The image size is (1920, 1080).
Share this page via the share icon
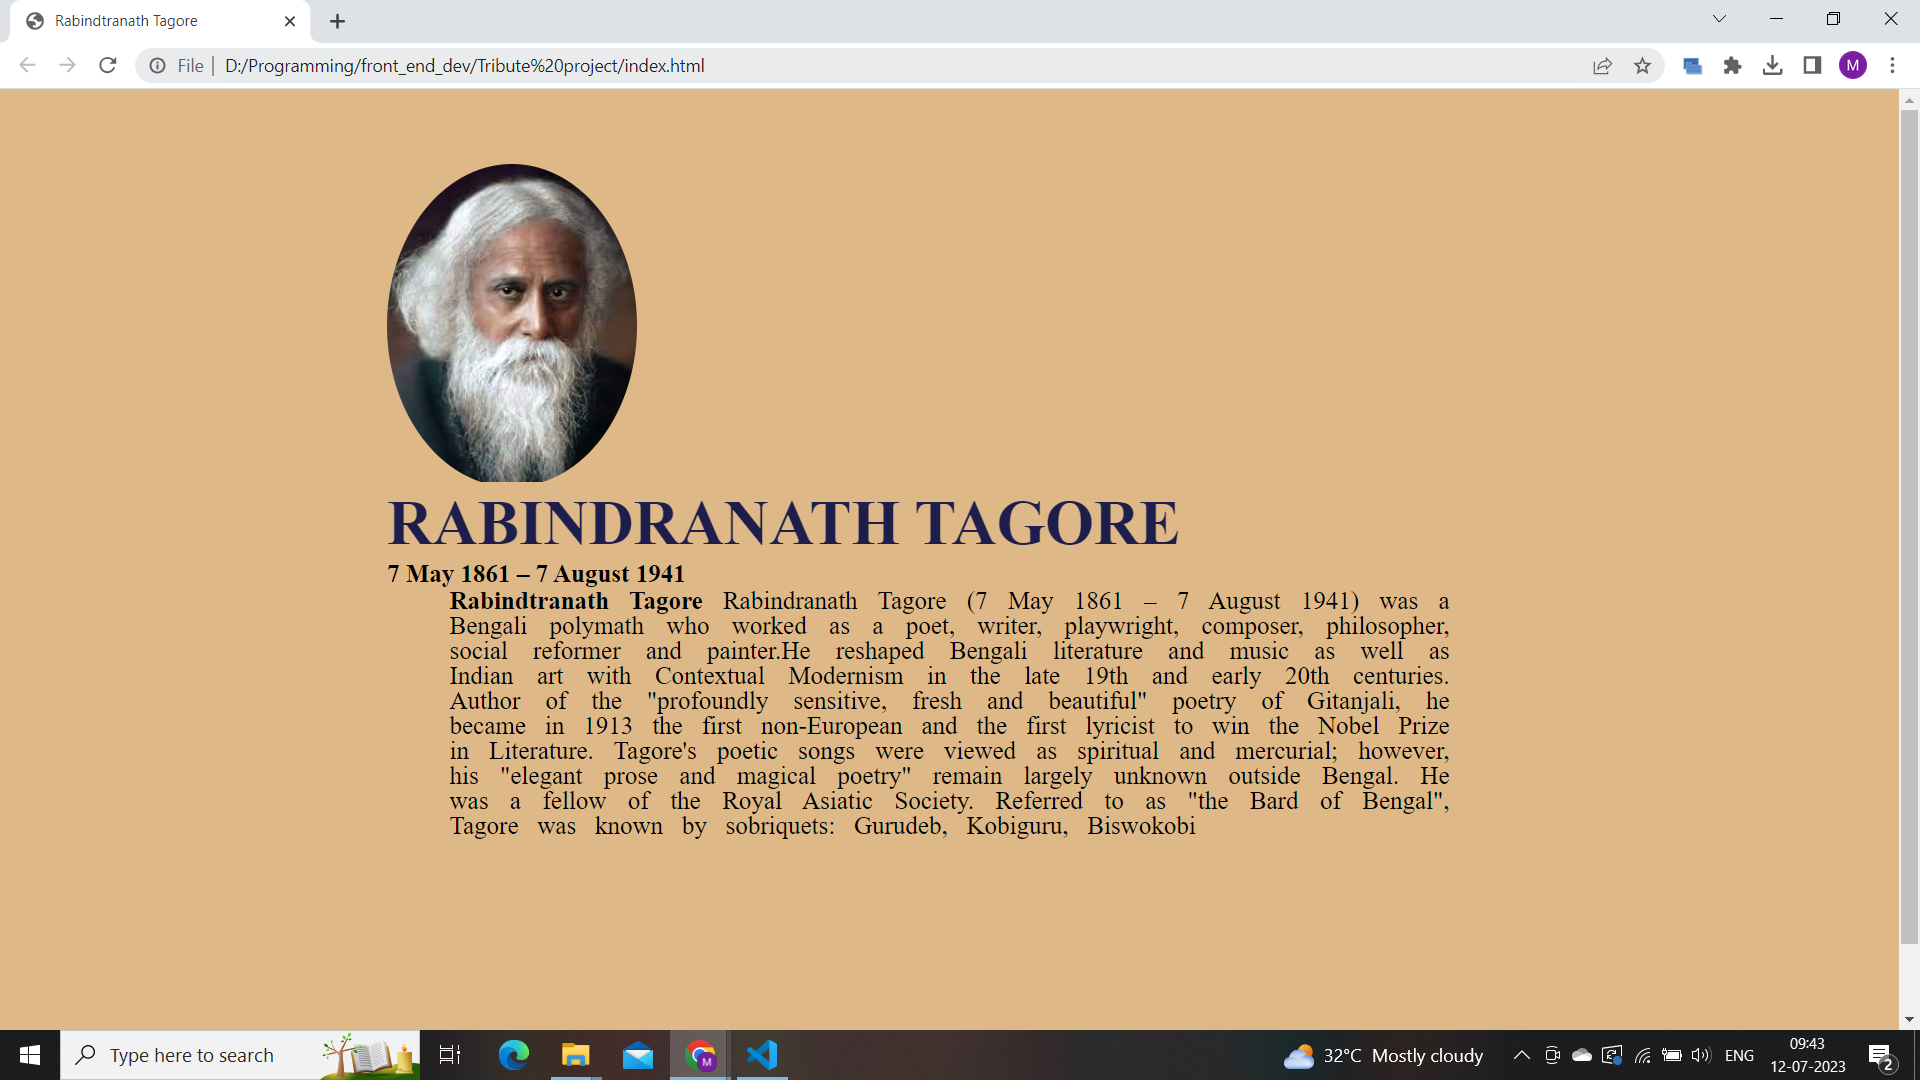click(1602, 66)
